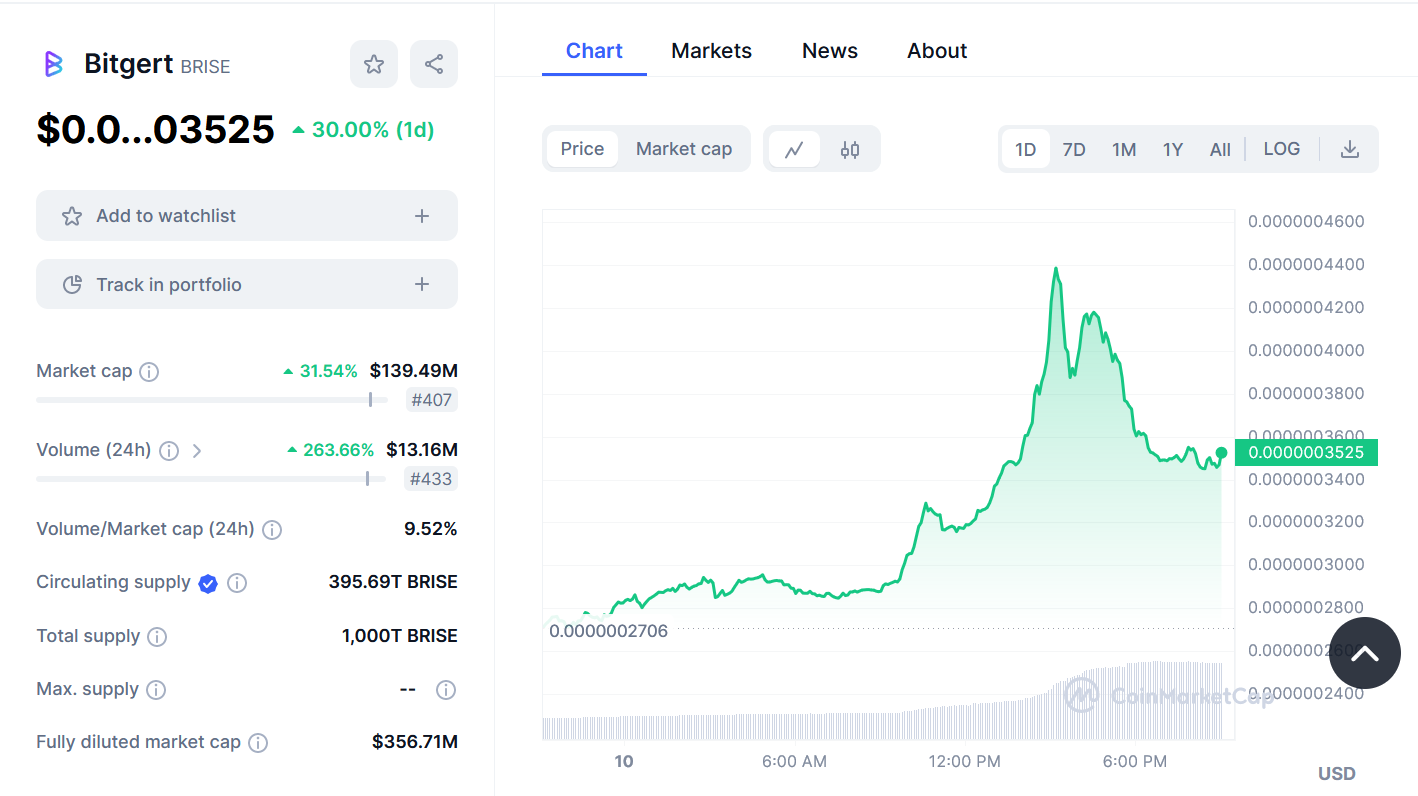Click the 30.00% (1d) change indicator
The image size is (1418, 796).
(x=363, y=130)
